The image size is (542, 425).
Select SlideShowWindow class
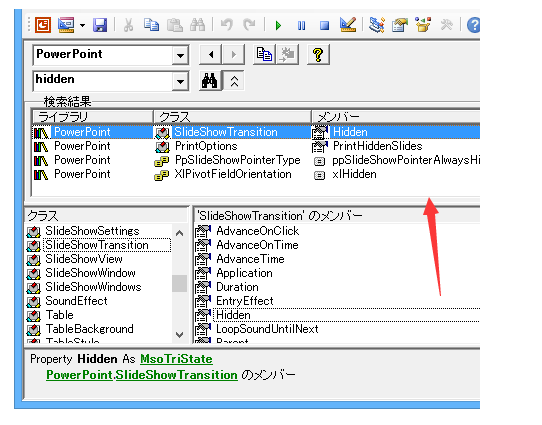[90, 273]
